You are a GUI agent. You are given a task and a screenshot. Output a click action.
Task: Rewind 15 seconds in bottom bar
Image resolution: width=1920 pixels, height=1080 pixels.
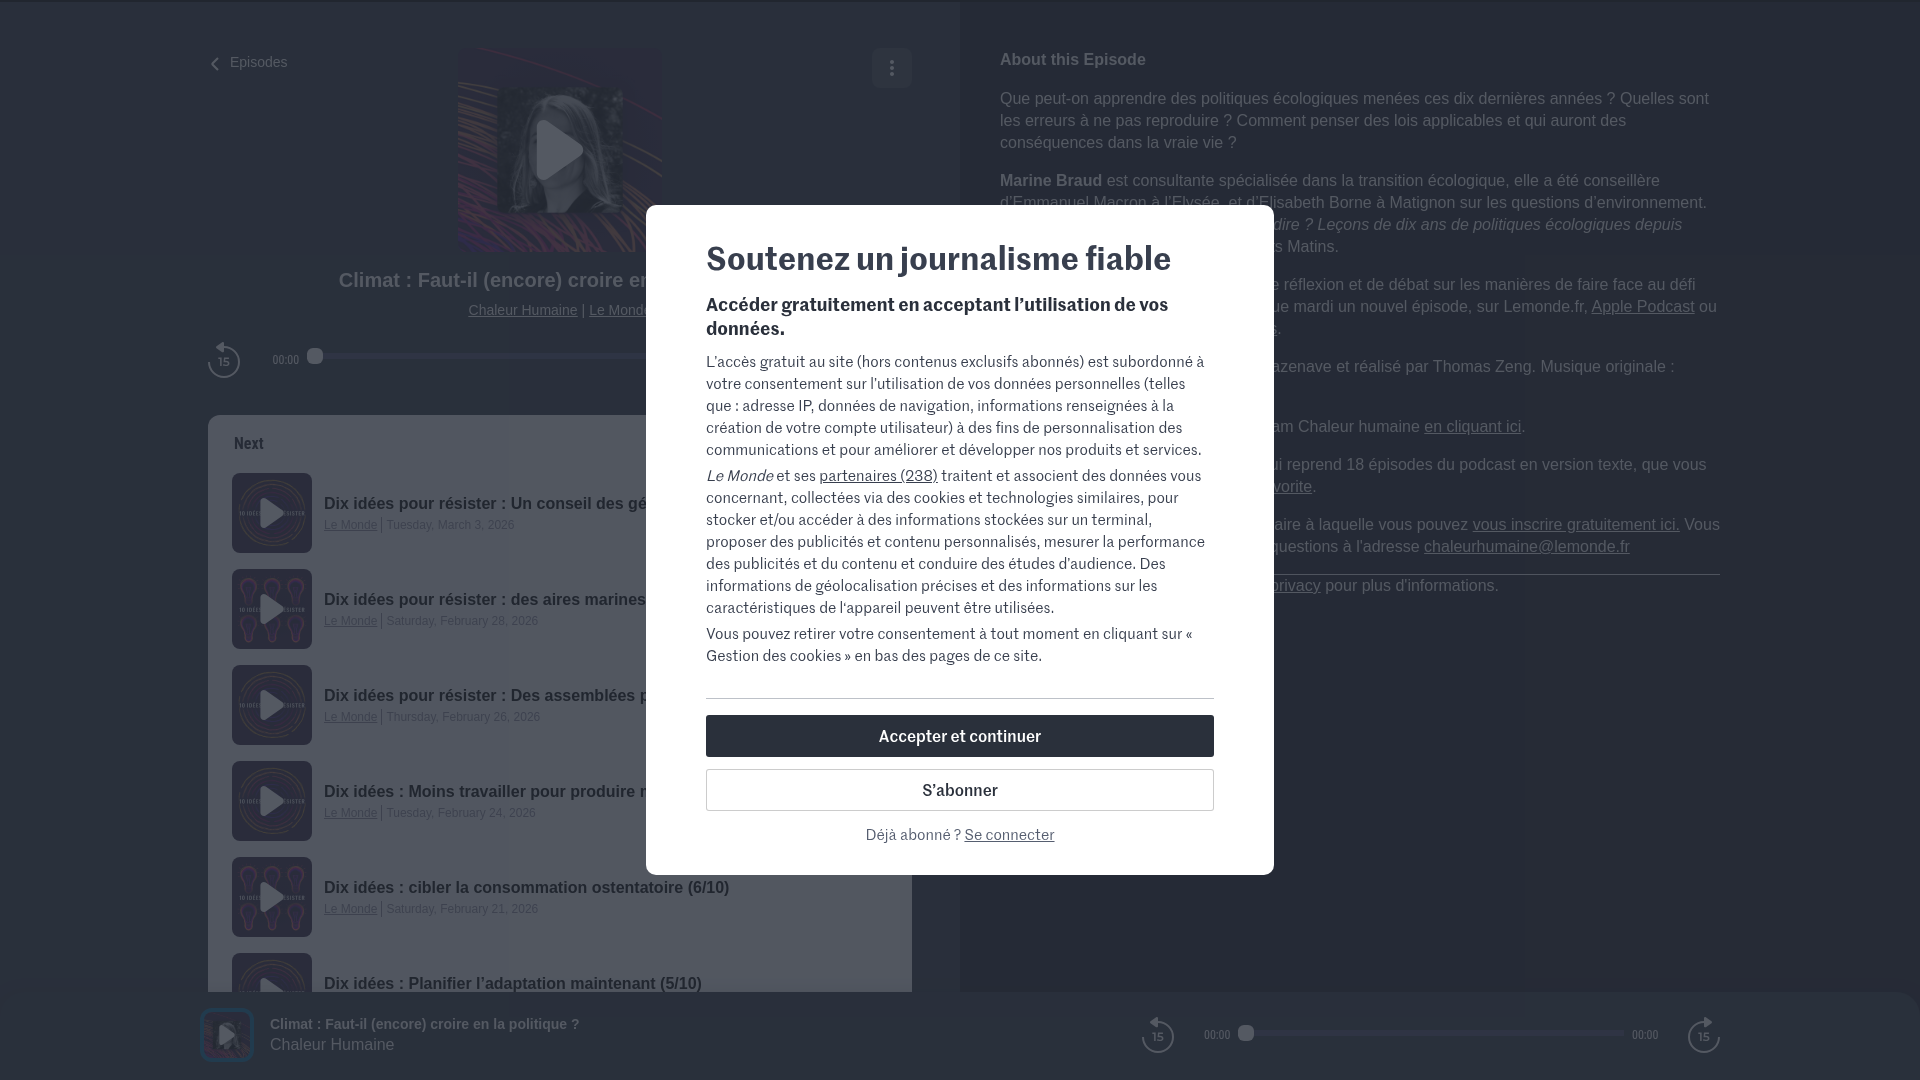pyautogui.click(x=1157, y=1035)
